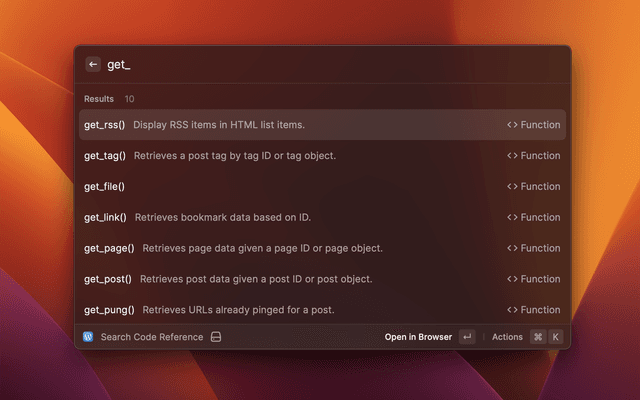
Task: Open the Actions menu
Action: (507, 337)
